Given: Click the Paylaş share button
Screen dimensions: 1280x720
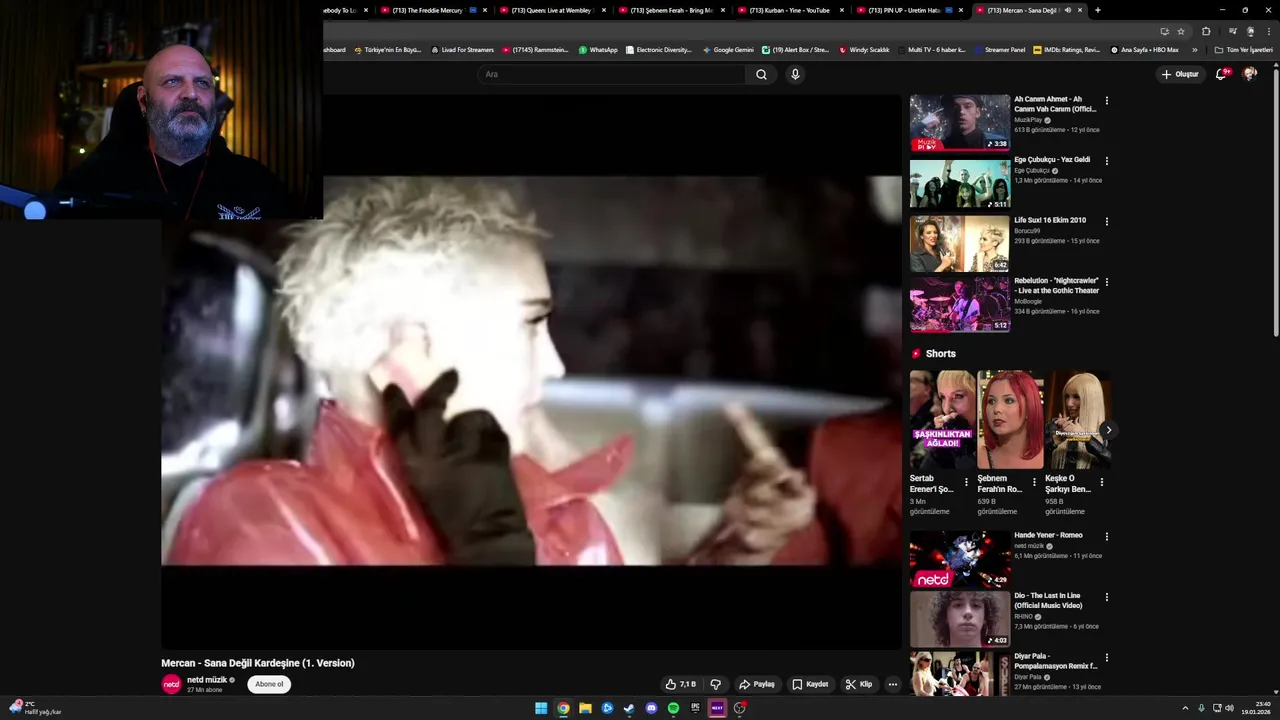Looking at the screenshot, I should tap(757, 685).
